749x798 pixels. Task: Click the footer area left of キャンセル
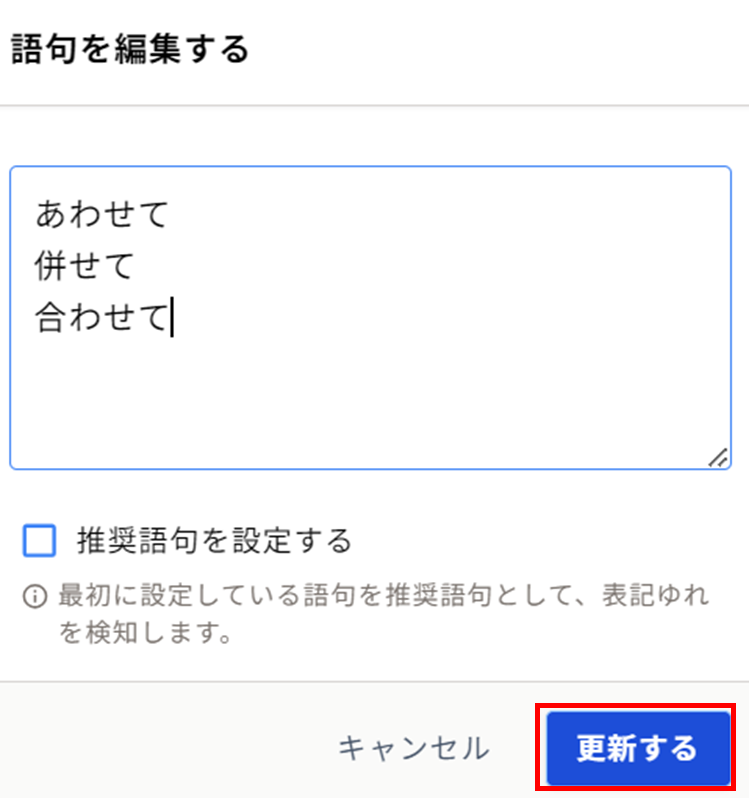click(163, 748)
